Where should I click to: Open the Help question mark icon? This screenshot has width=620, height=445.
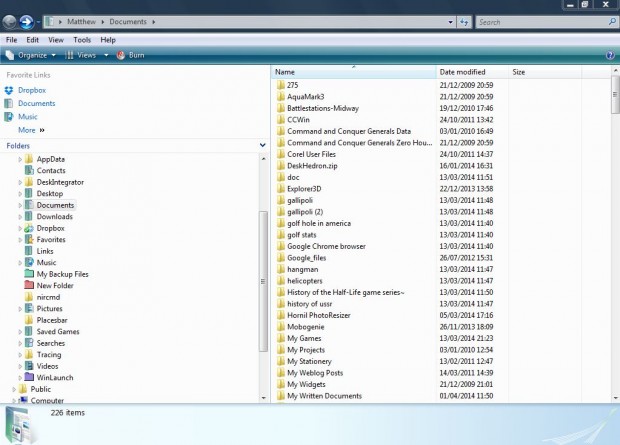click(x=610, y=56)
